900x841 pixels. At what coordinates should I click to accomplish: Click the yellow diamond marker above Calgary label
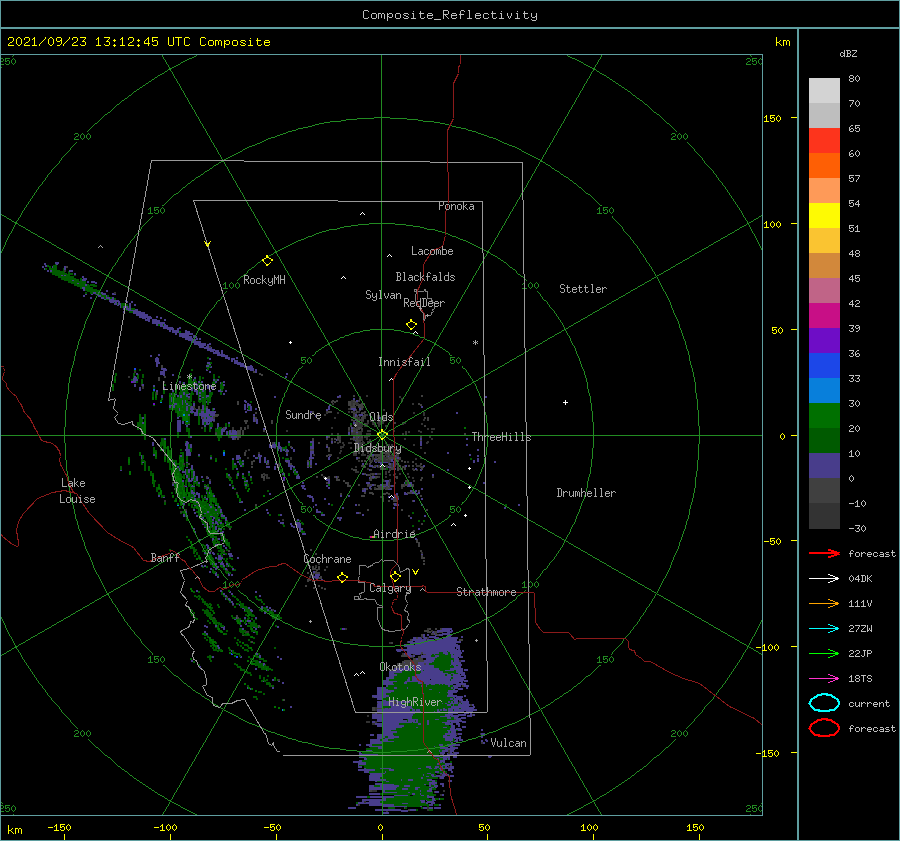click(395, 576)
